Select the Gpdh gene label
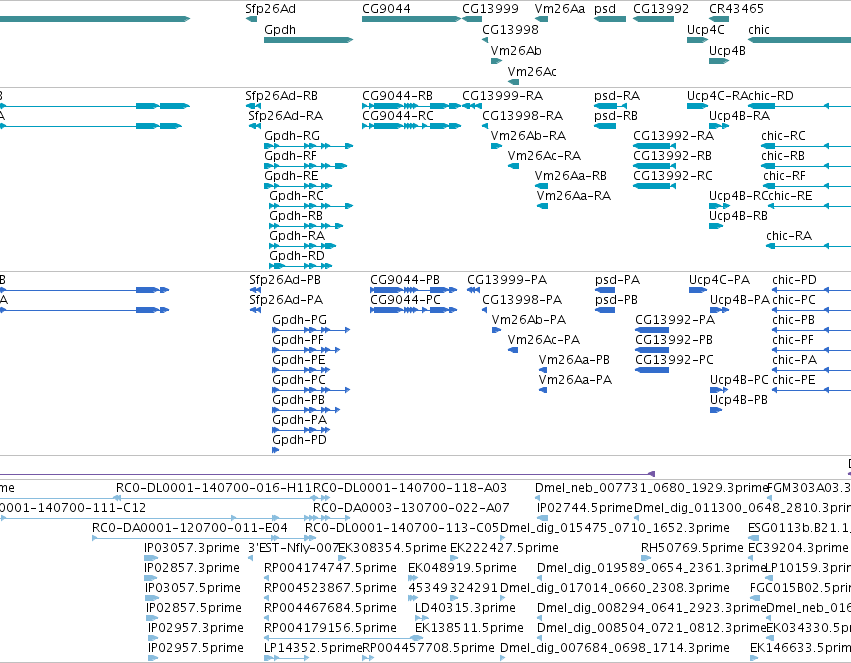The height and width of the screenshot is (663, 851). (x=280, y=30)
